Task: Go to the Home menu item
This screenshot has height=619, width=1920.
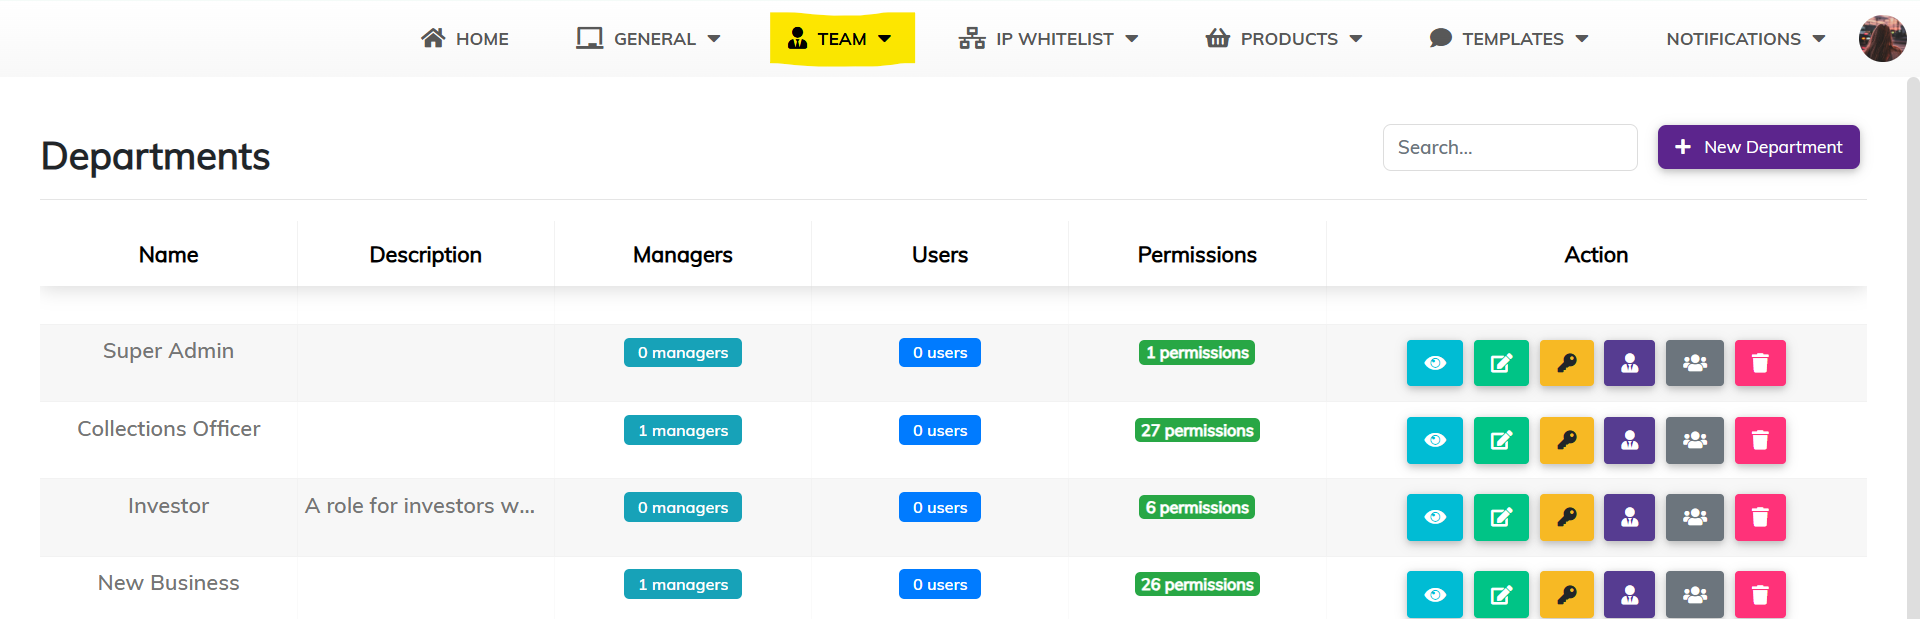Action: (x=465, y=39)
